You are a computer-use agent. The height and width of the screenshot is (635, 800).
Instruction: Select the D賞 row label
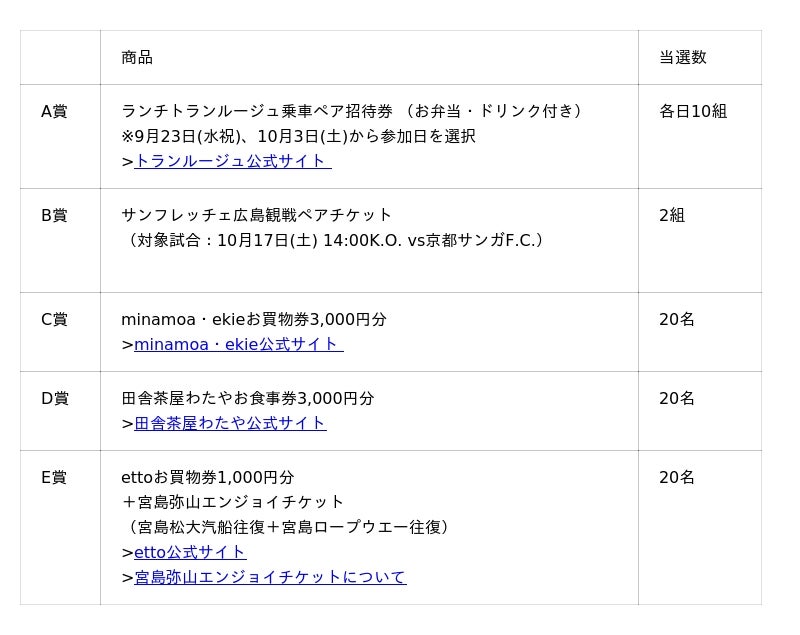55,398
